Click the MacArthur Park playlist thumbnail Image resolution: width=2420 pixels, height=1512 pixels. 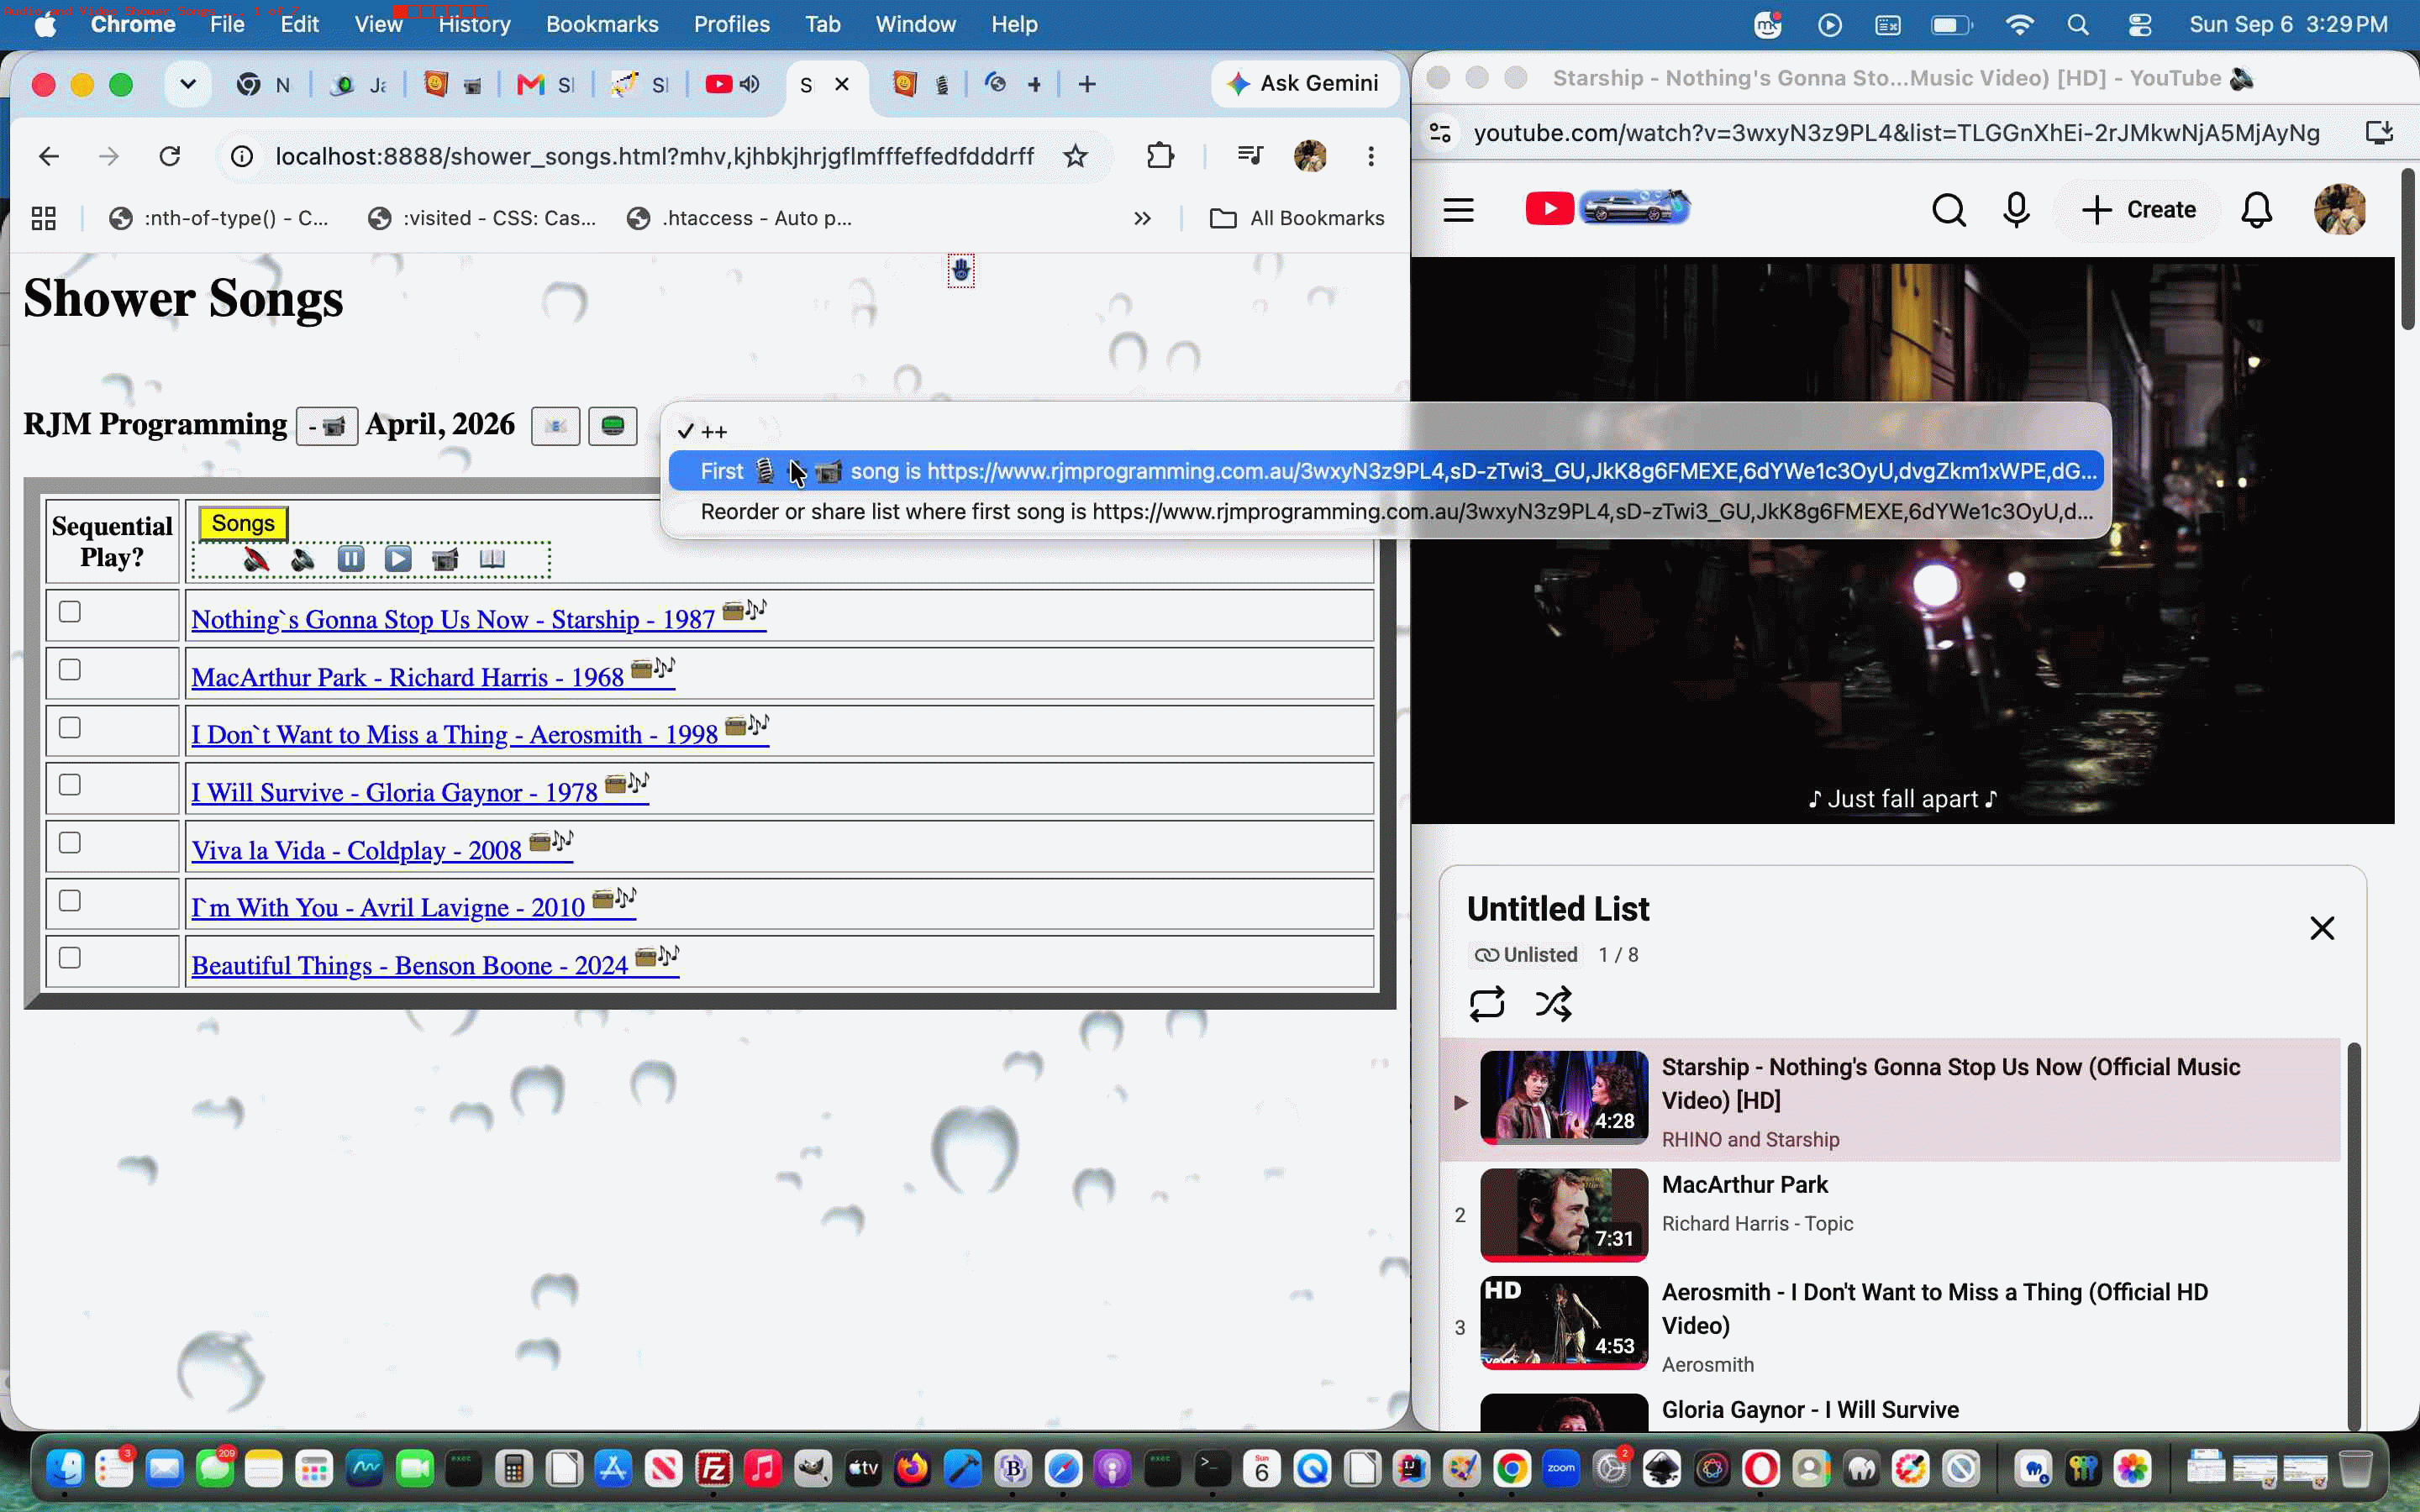coord(1564,1214)
